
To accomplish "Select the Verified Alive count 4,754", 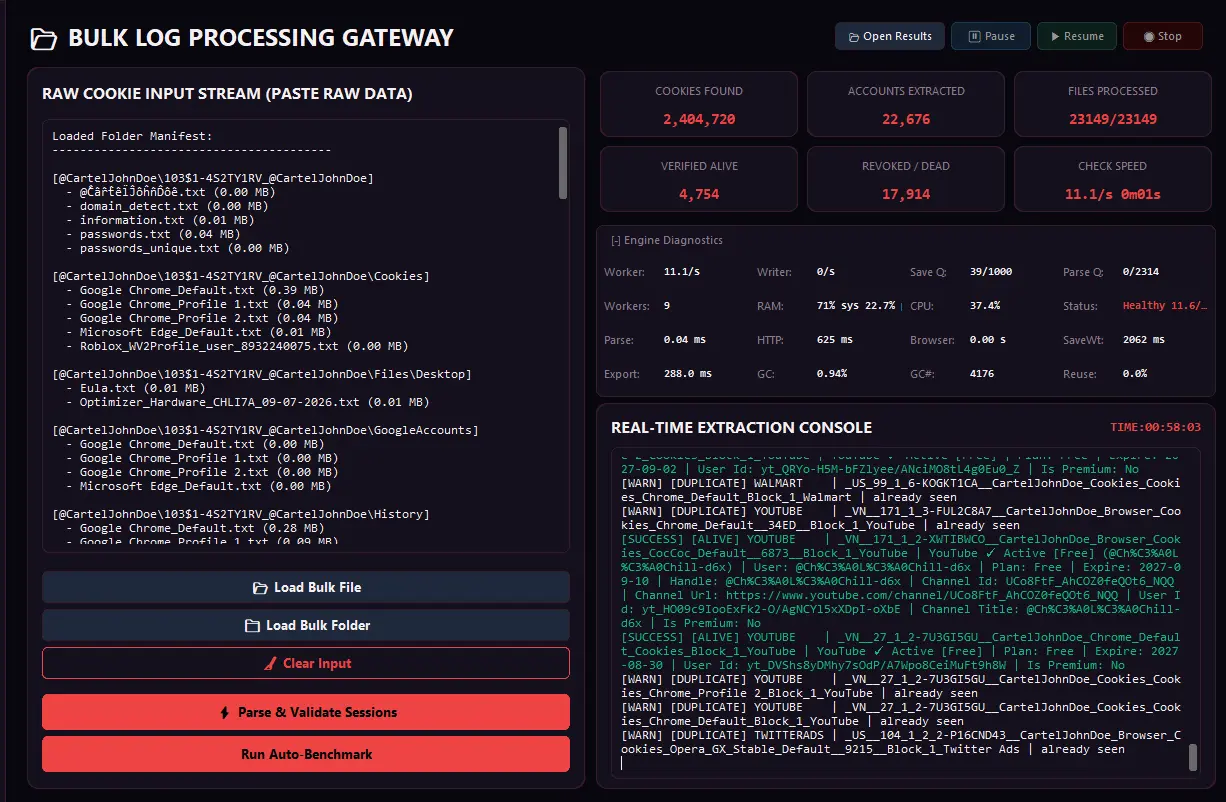I will [699, 194].
